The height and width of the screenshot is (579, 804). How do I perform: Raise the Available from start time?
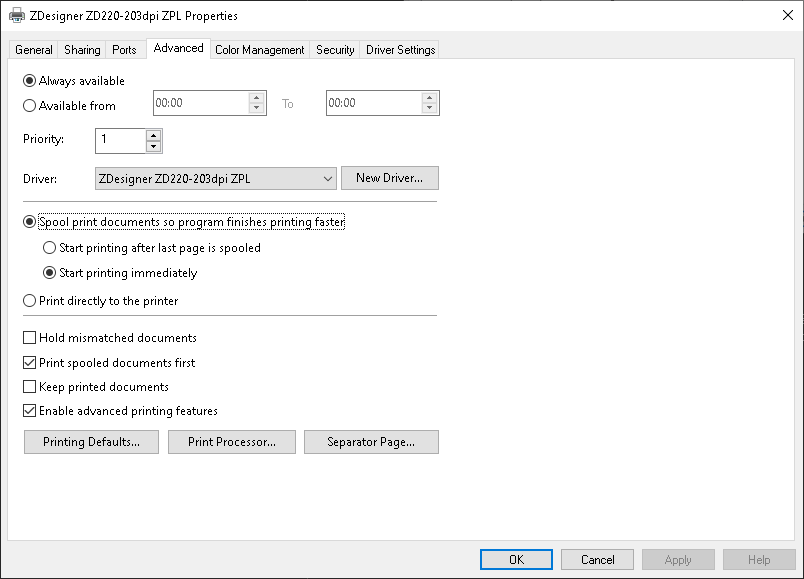click(x=256, y=98)
